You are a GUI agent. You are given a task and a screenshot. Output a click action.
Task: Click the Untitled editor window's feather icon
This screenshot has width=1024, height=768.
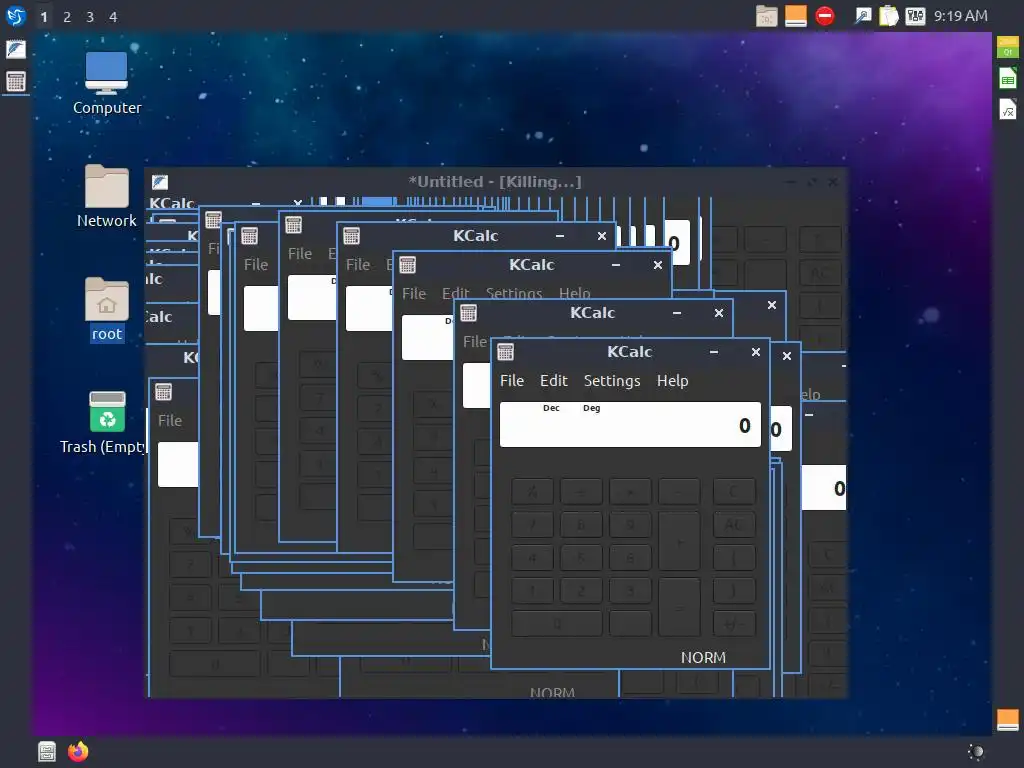click(160, 182)
